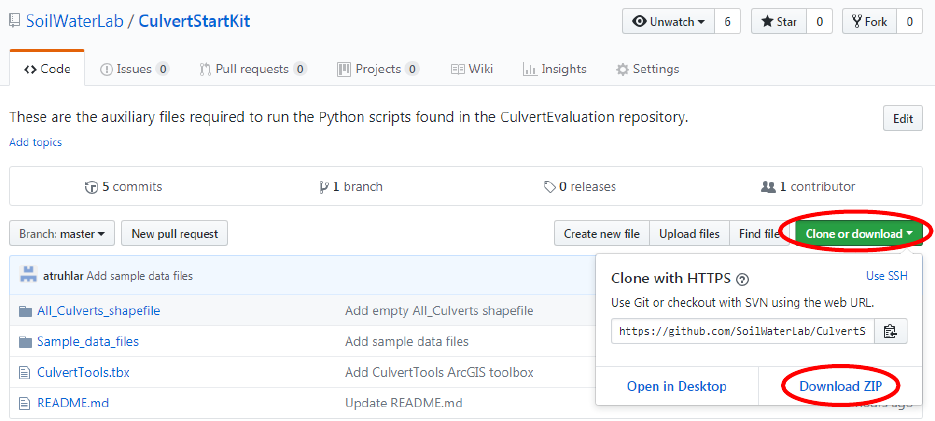
Task: Switch to the Wiki tab
Action: tap(472, 69)
